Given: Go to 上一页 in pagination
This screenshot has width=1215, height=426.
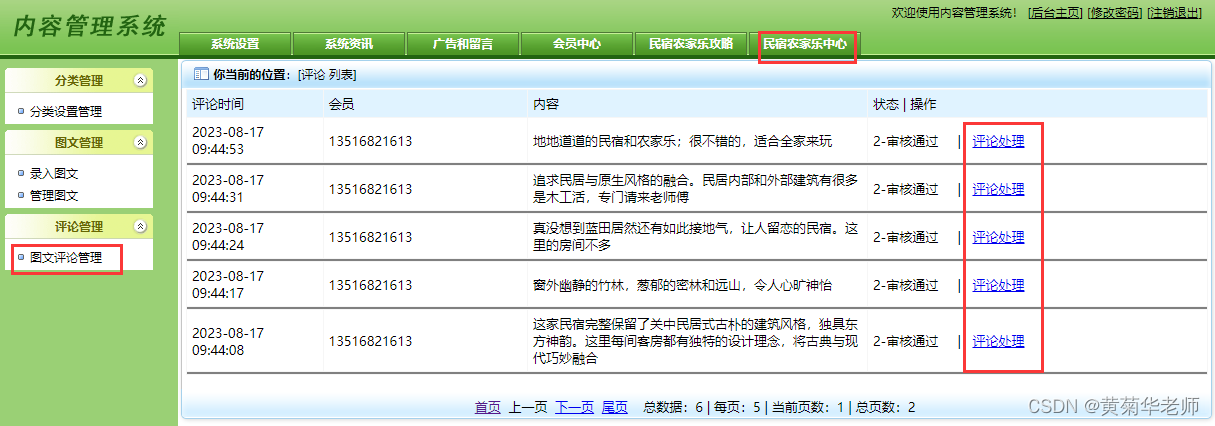Looking at the screenshot, I should point(528,407).
